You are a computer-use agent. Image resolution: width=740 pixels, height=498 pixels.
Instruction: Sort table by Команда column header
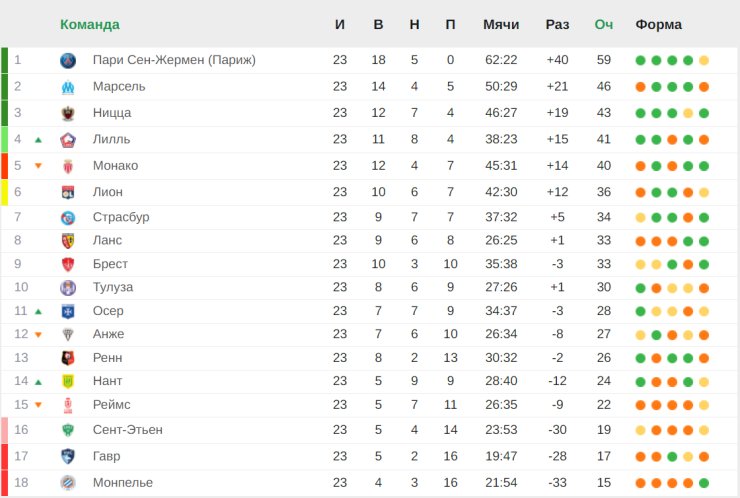point(89,24)
